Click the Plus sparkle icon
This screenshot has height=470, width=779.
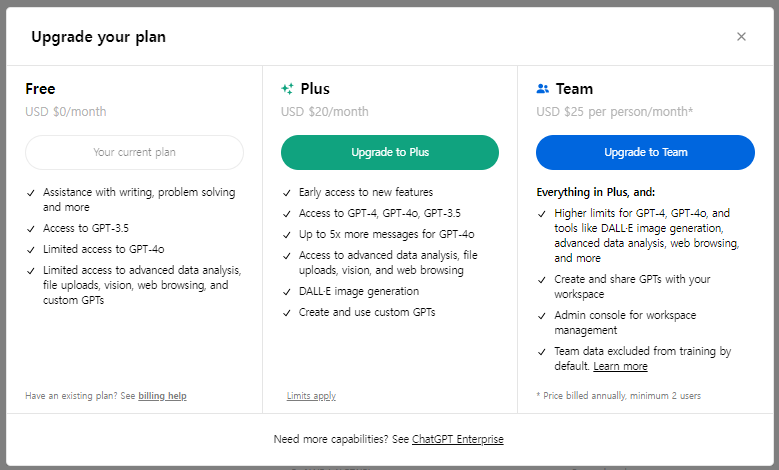point(287,89)
